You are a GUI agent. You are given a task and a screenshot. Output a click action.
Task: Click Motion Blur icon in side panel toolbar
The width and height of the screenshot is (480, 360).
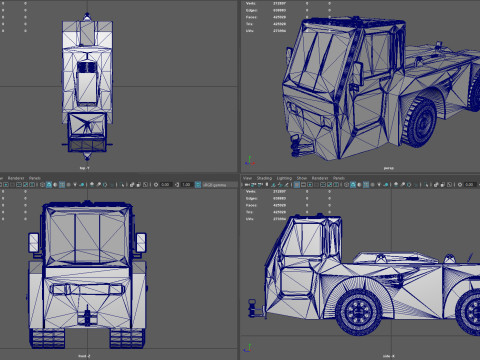click(x=402, y=185)
